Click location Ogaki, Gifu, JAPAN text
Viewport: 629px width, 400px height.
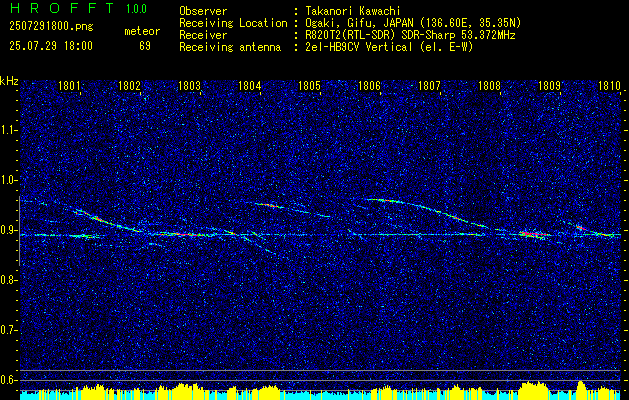[x=412, y=23]
